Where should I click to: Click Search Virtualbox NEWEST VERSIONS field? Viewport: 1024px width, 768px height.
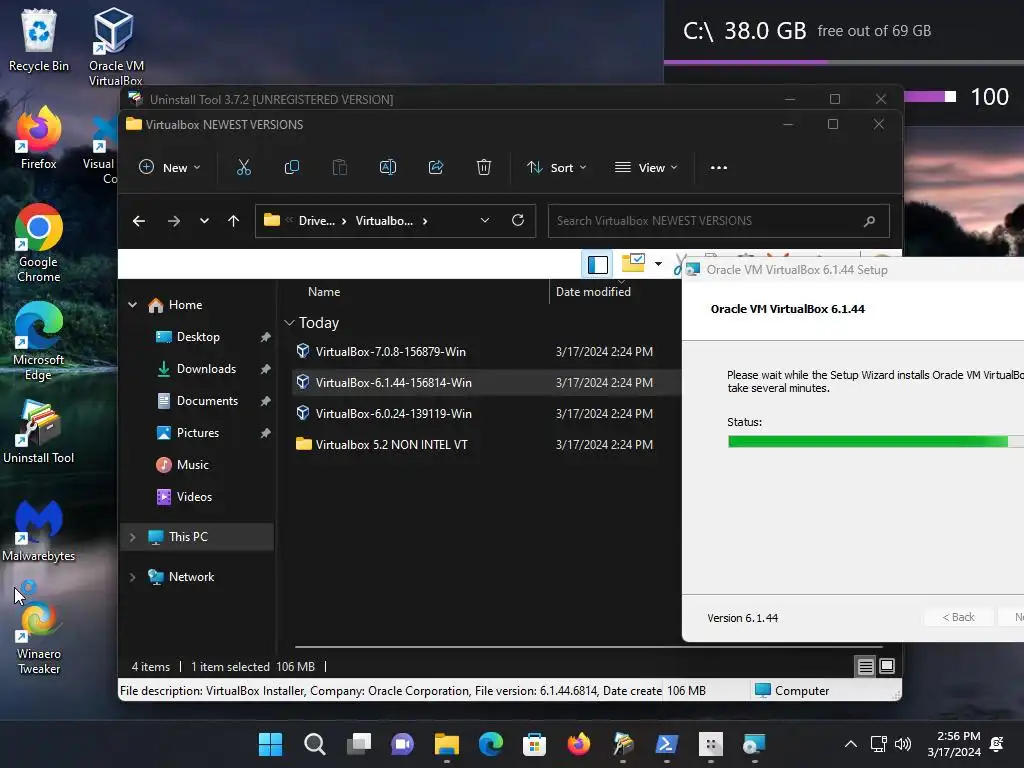tap(718, 221)
